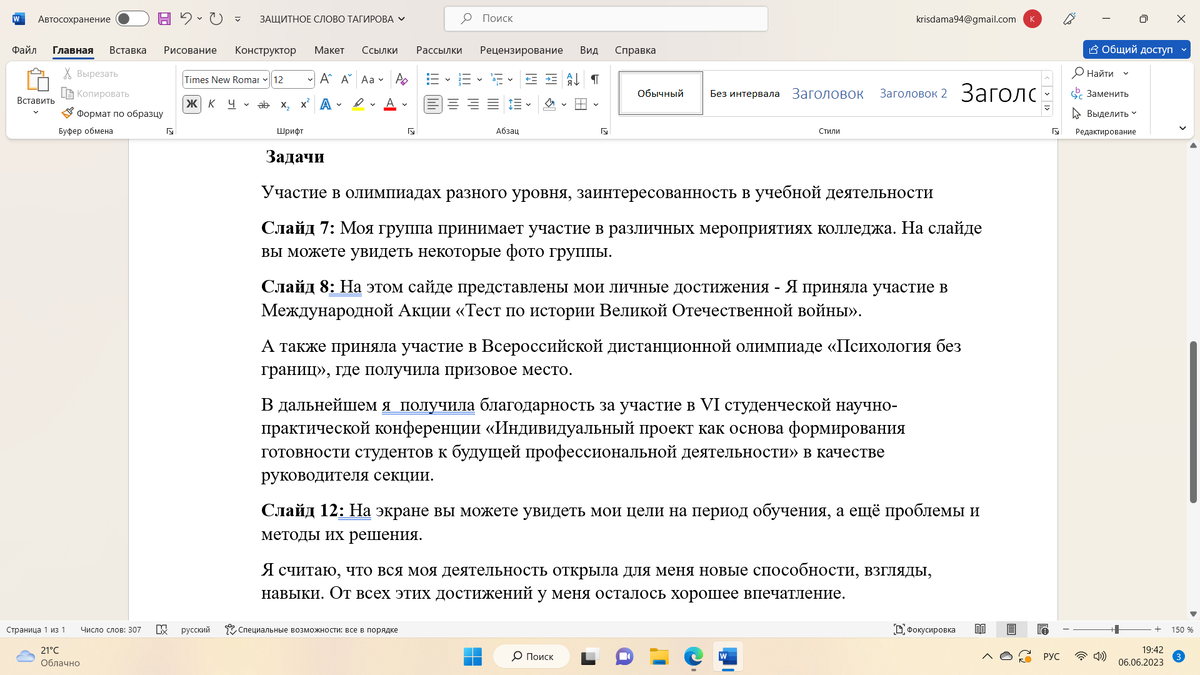Click the Windows Start button

point(473,656)
